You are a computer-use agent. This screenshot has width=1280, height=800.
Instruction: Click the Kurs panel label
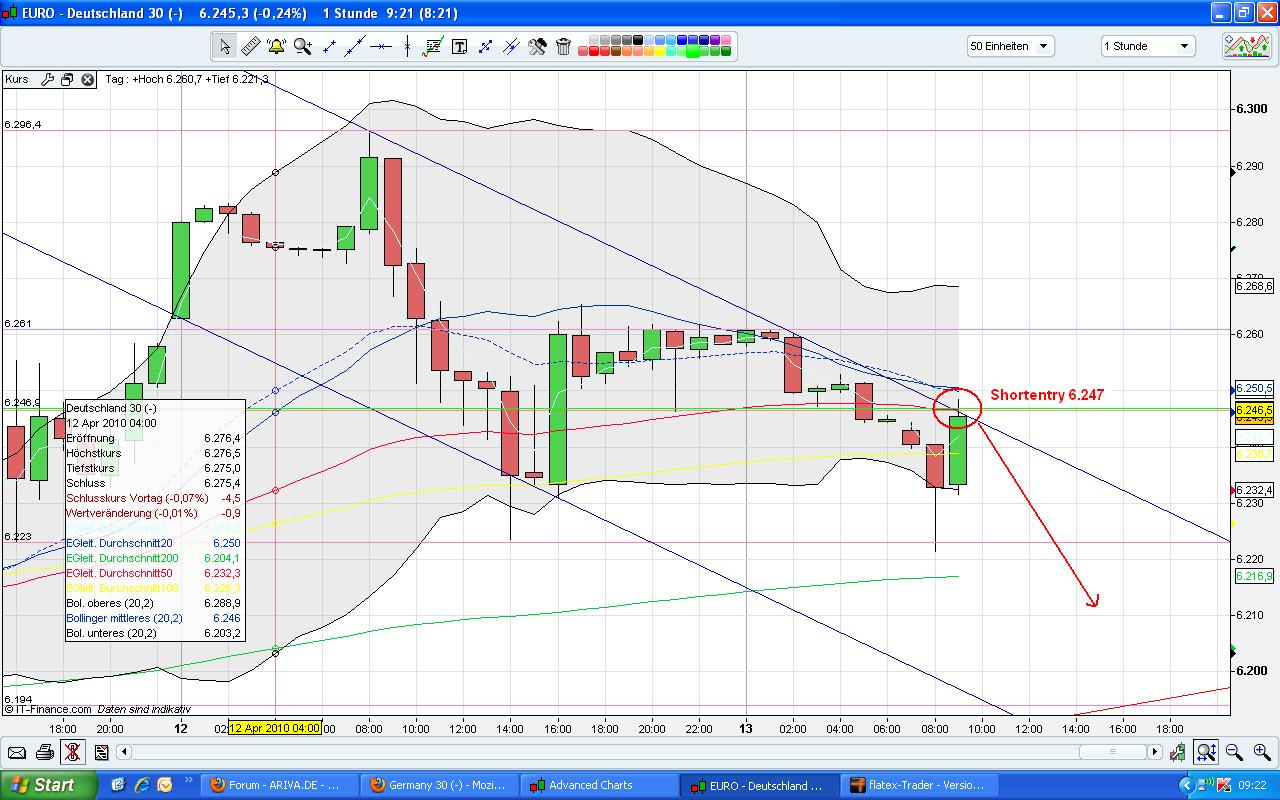[17, 79]
